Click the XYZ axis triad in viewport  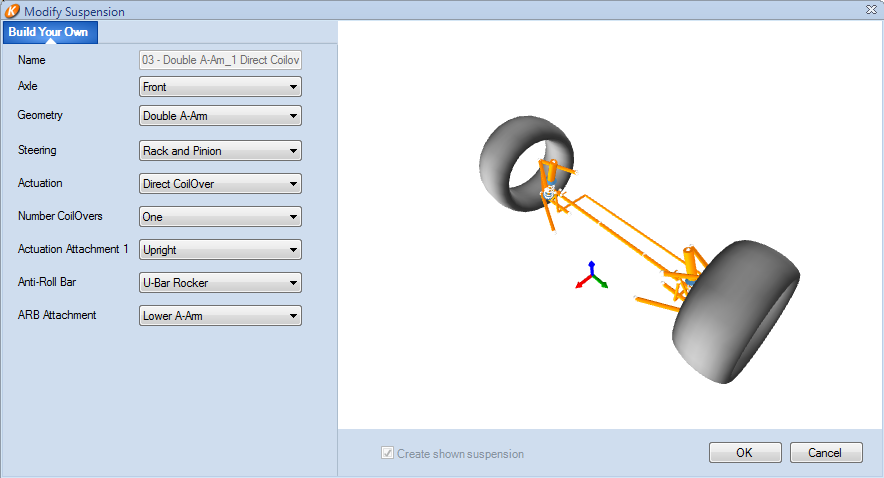point(591,276)
